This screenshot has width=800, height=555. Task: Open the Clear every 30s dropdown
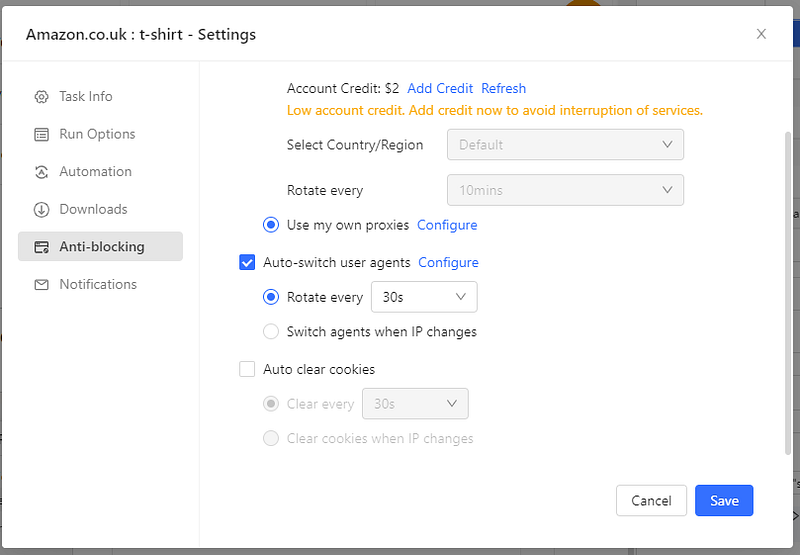point(415,403)
